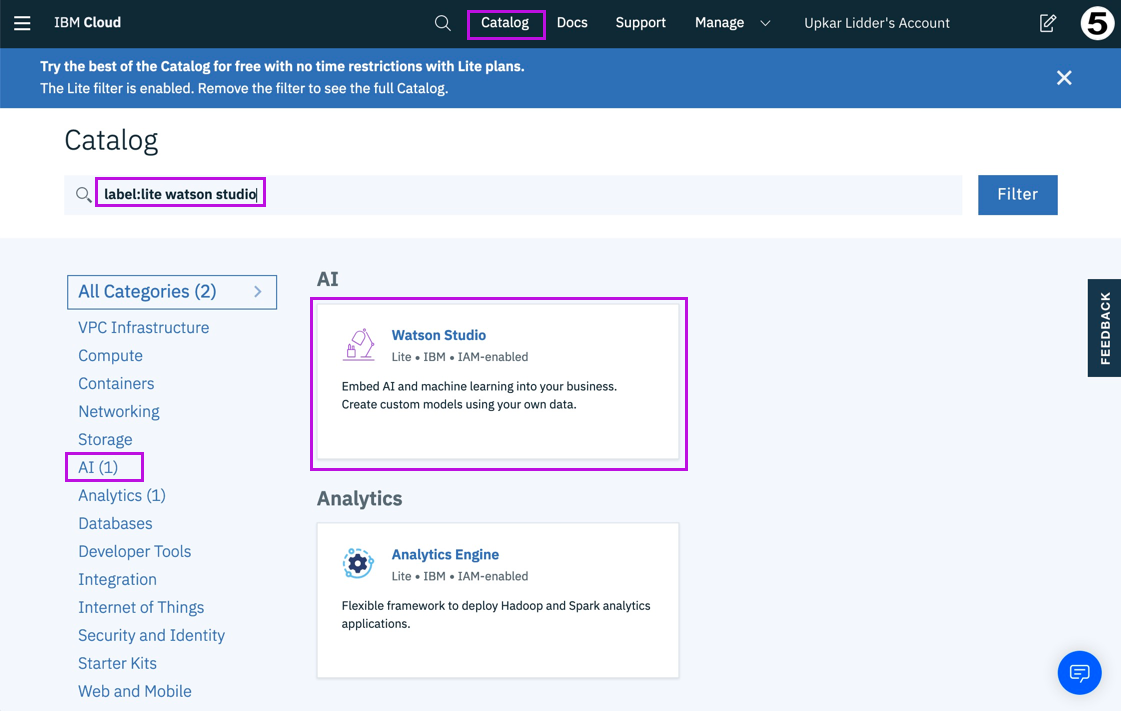
Task: Select the Networking category
Action: coord(119,412)
